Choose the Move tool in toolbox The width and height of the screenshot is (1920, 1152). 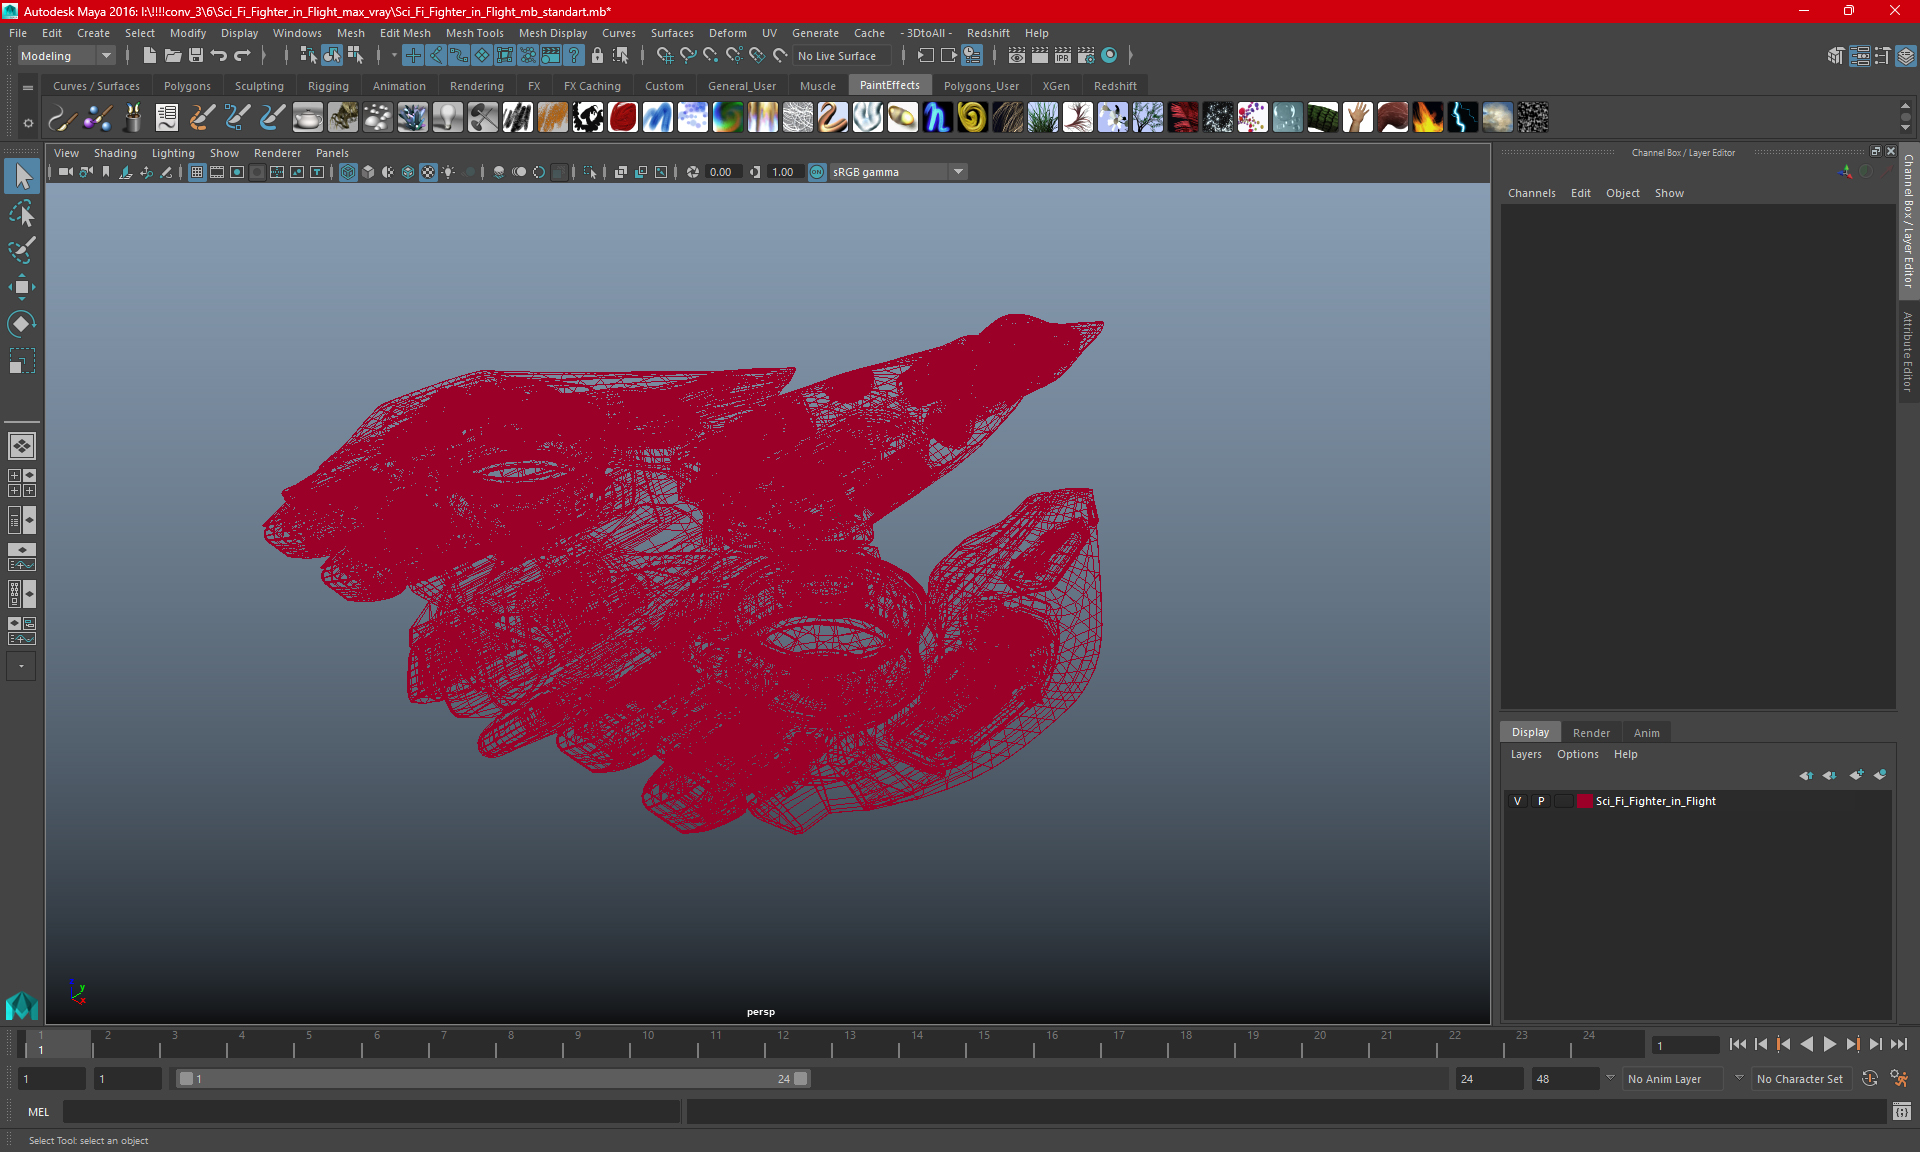point(22,287)
